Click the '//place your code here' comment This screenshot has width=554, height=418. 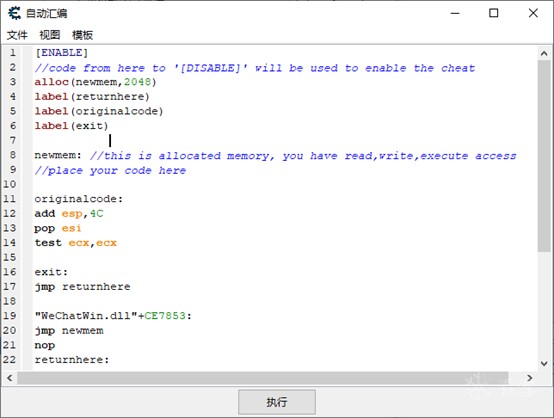coord(110,170)
